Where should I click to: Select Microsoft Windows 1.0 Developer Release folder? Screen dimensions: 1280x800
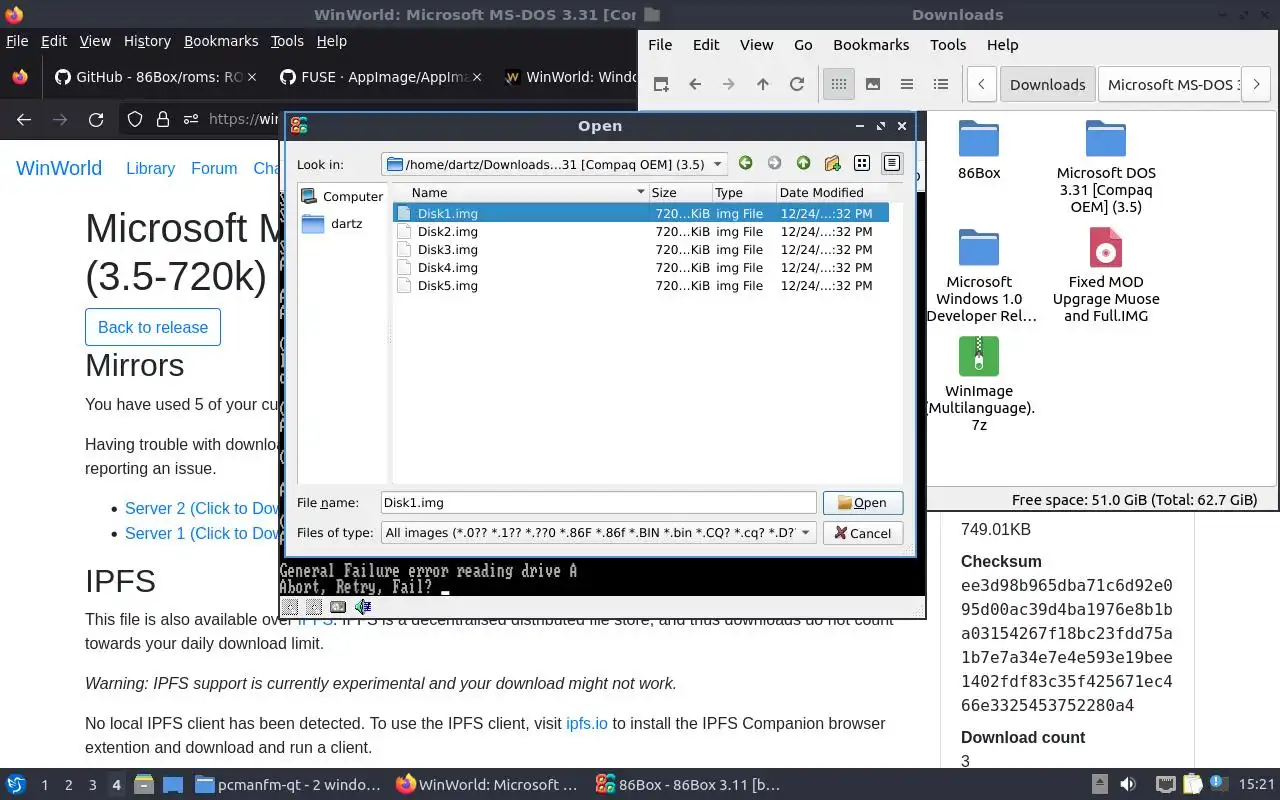coord(979,275)
